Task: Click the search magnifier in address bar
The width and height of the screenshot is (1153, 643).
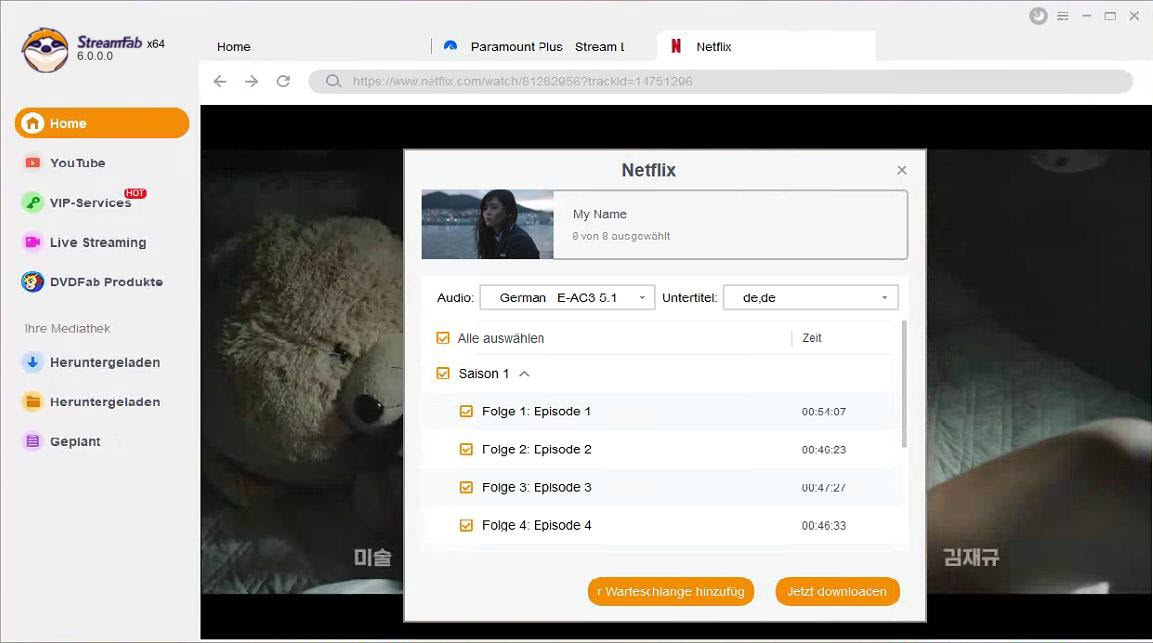Action: click(x=333, y=81)
